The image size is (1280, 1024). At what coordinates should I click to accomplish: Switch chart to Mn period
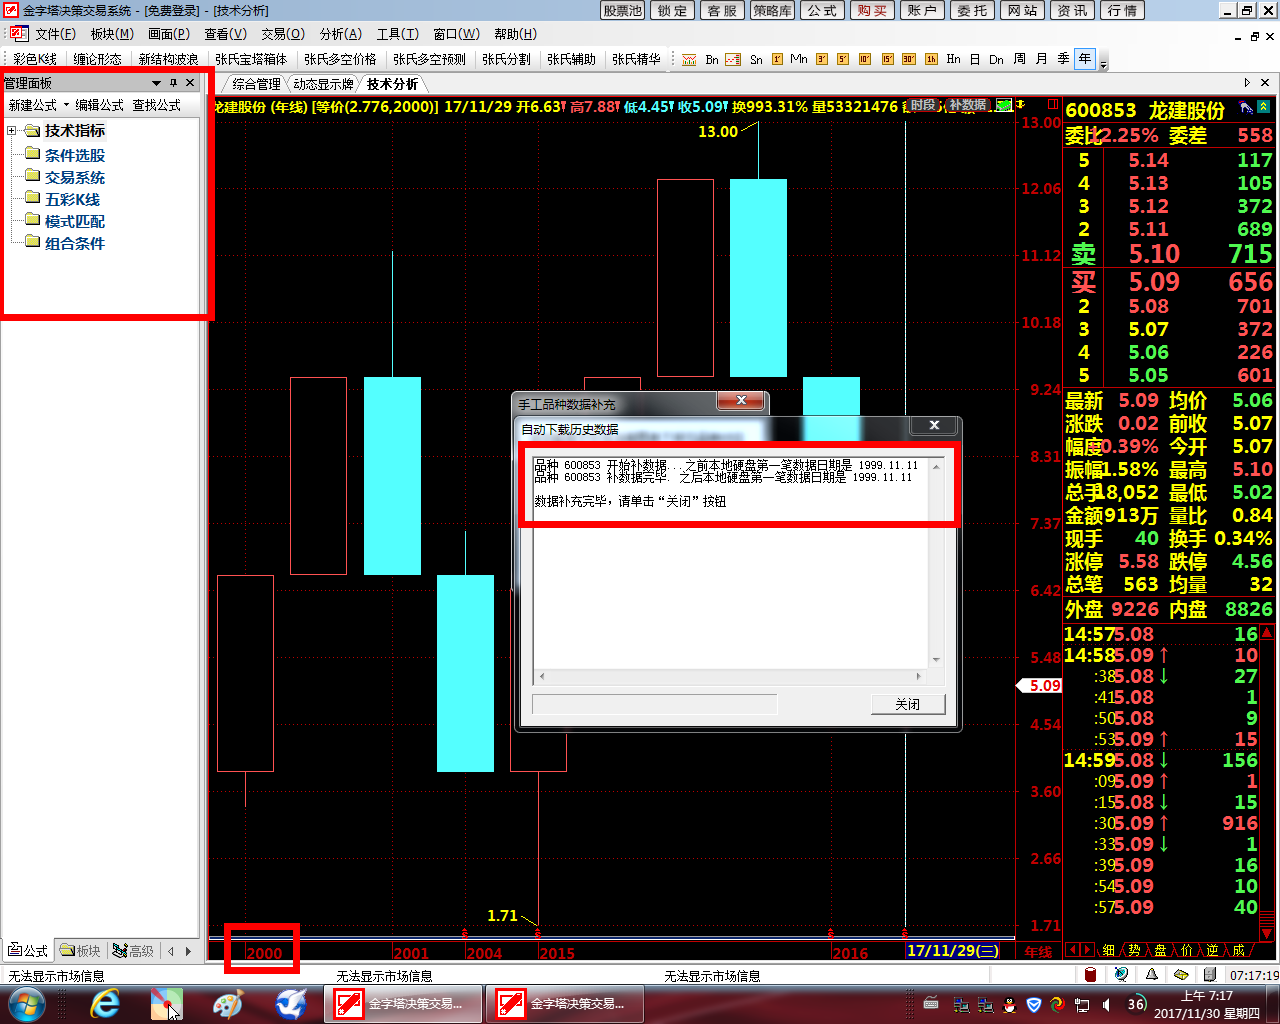[x=799, y=60]
